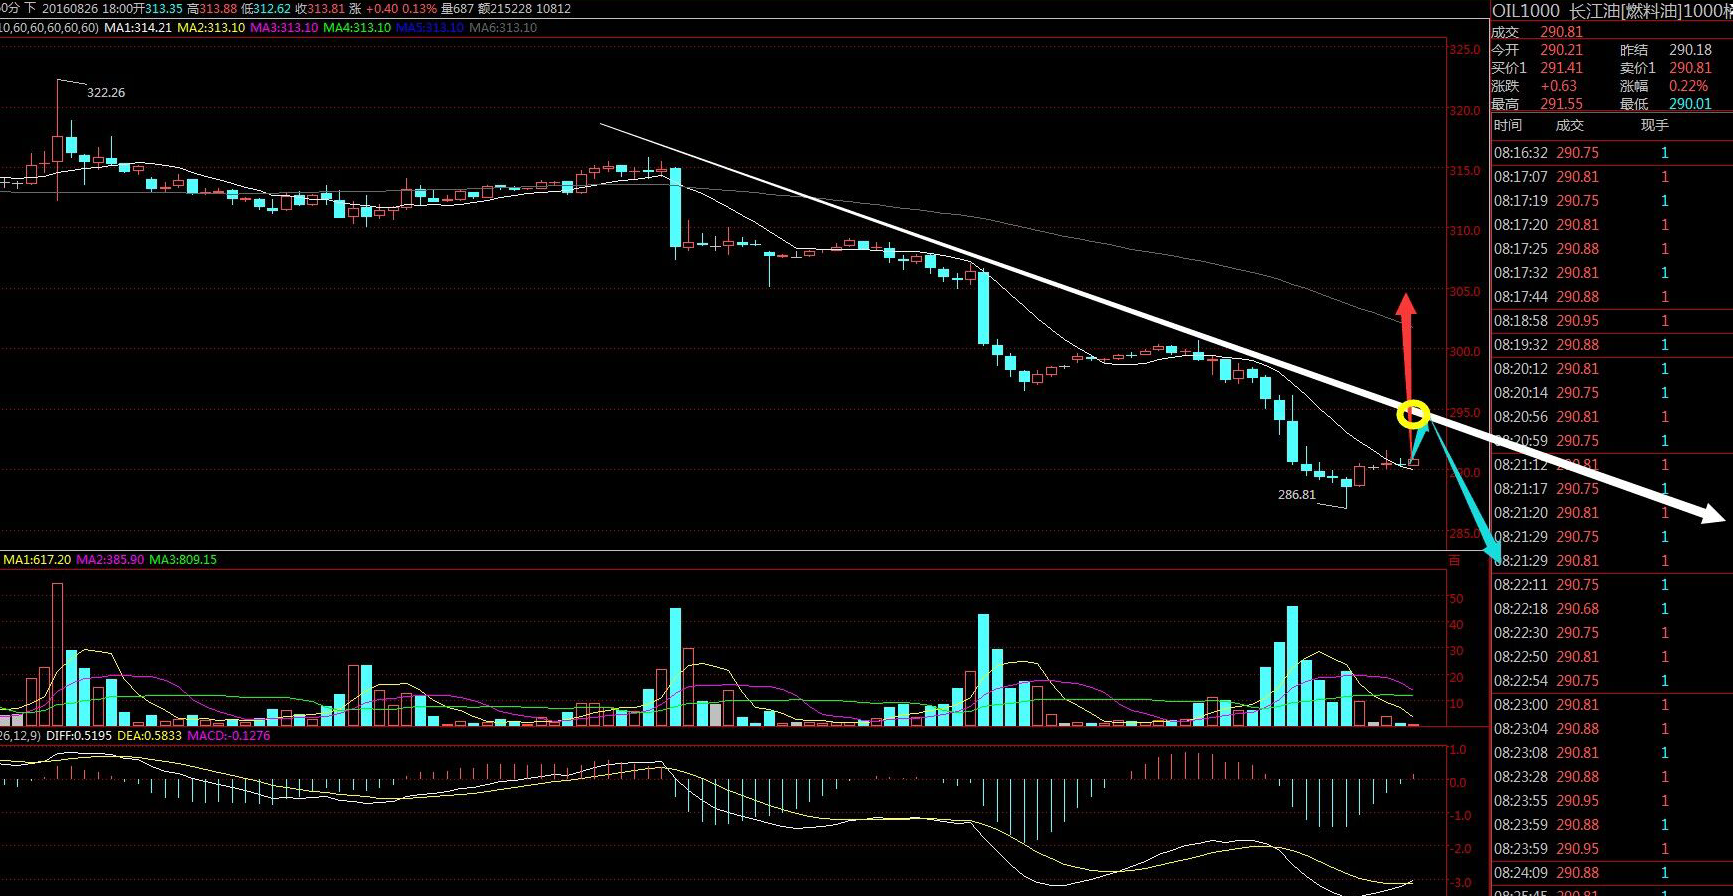Click the 昨结 290.18 previous settlement value
1733x896 pixels.
click(1666, 50)
